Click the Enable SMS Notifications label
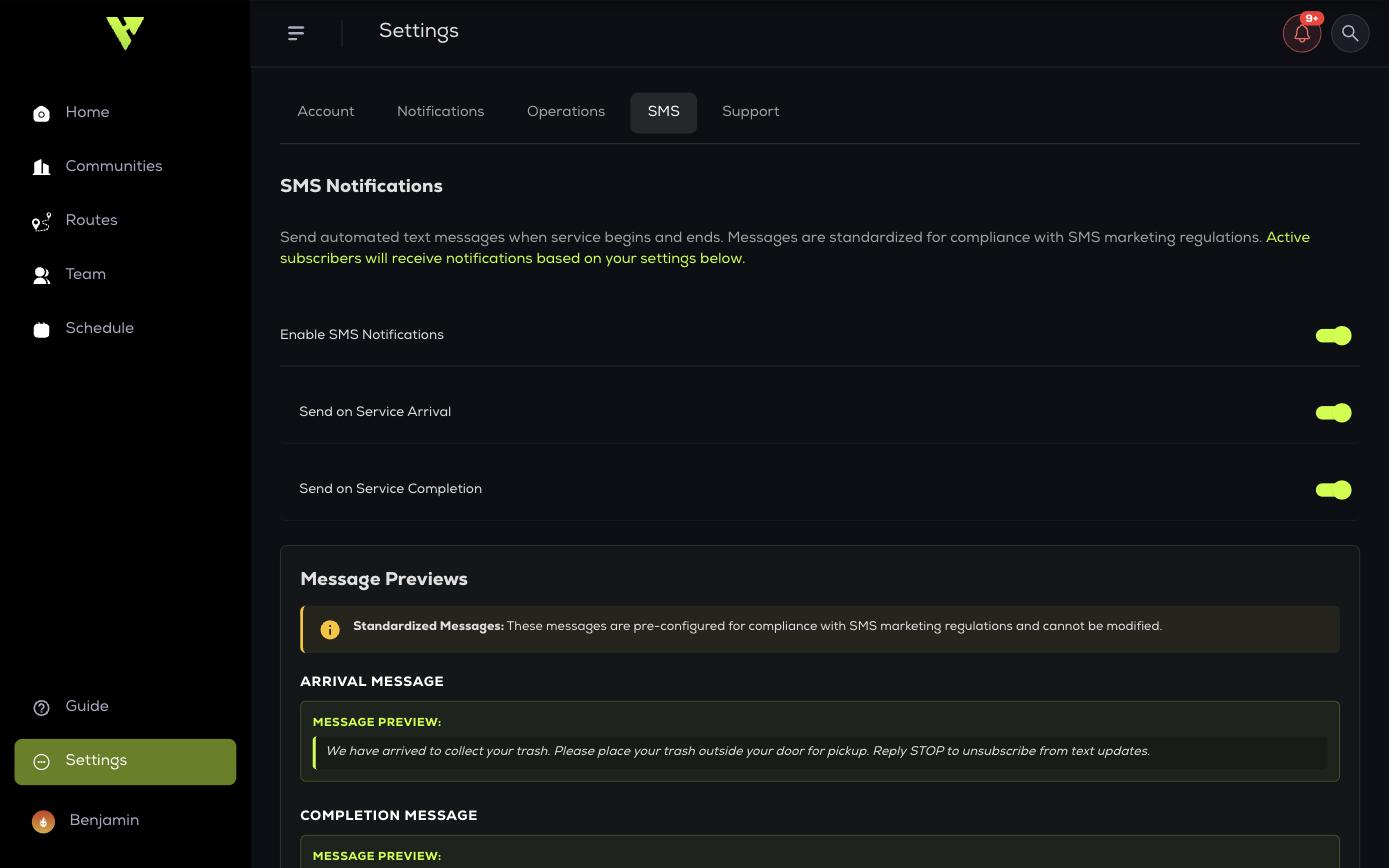1389x868 pixels. pos(362,335)
